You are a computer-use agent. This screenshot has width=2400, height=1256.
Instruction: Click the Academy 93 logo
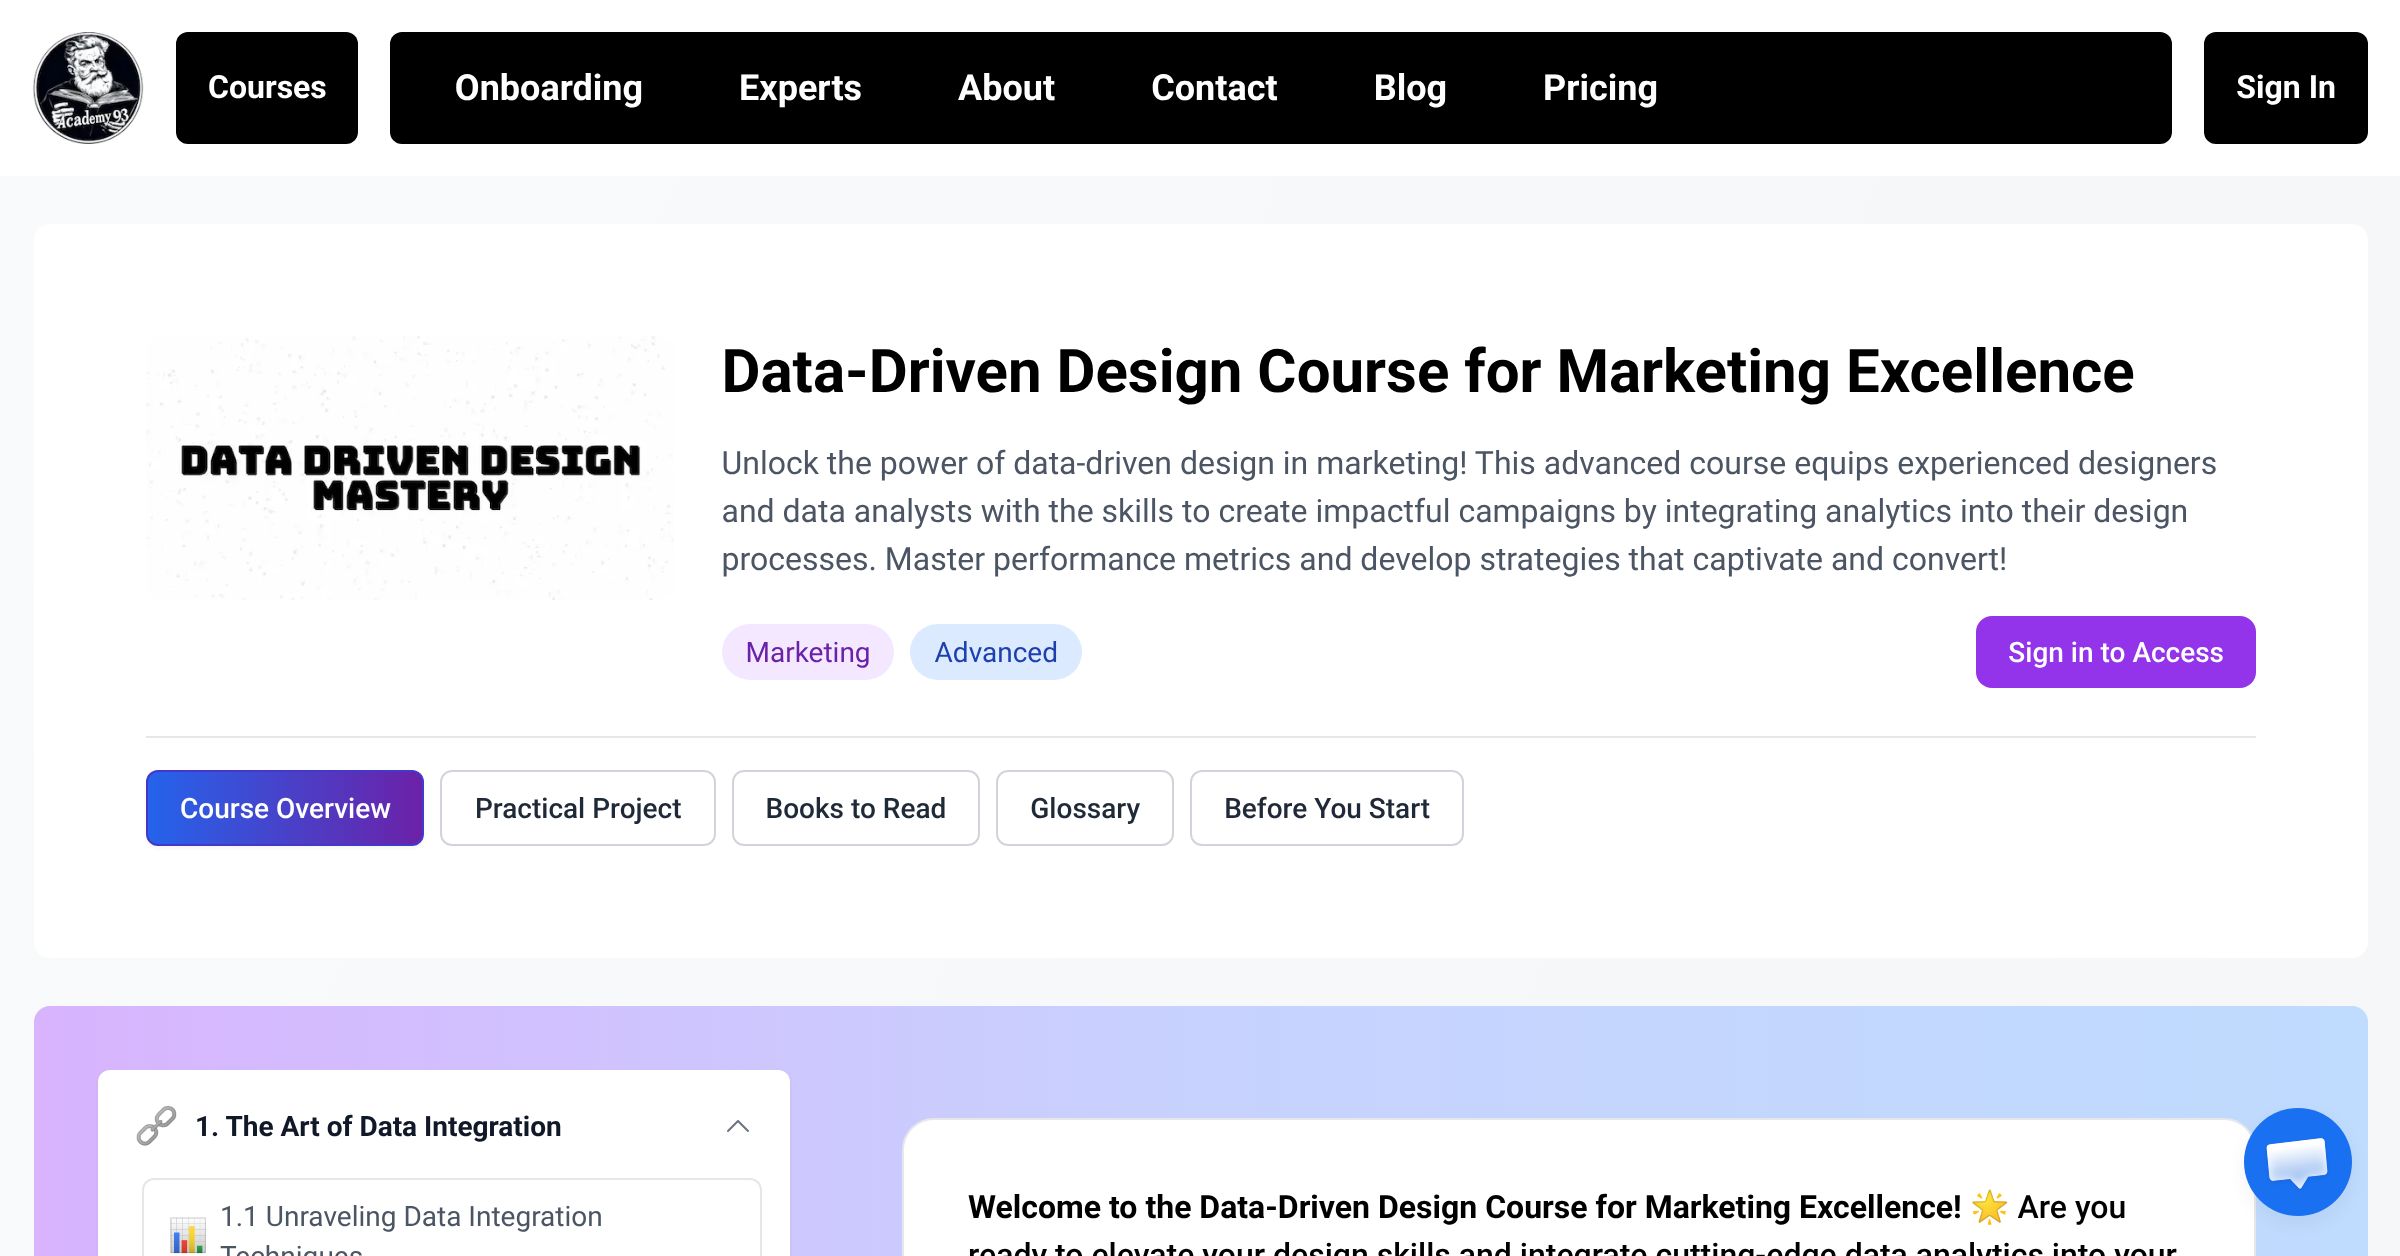88,88
